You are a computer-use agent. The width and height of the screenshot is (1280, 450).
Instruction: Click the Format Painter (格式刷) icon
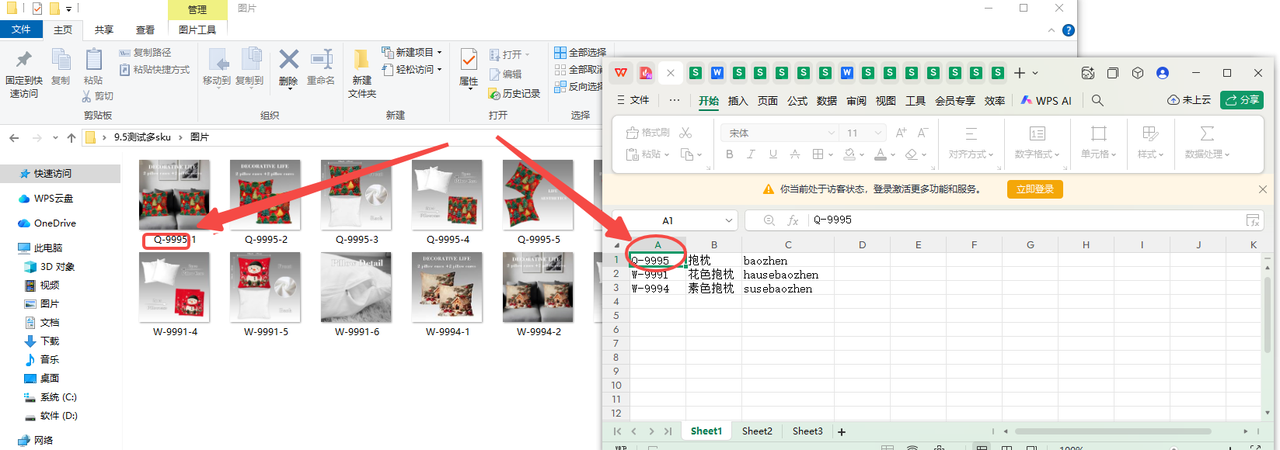tap(647, 132)
